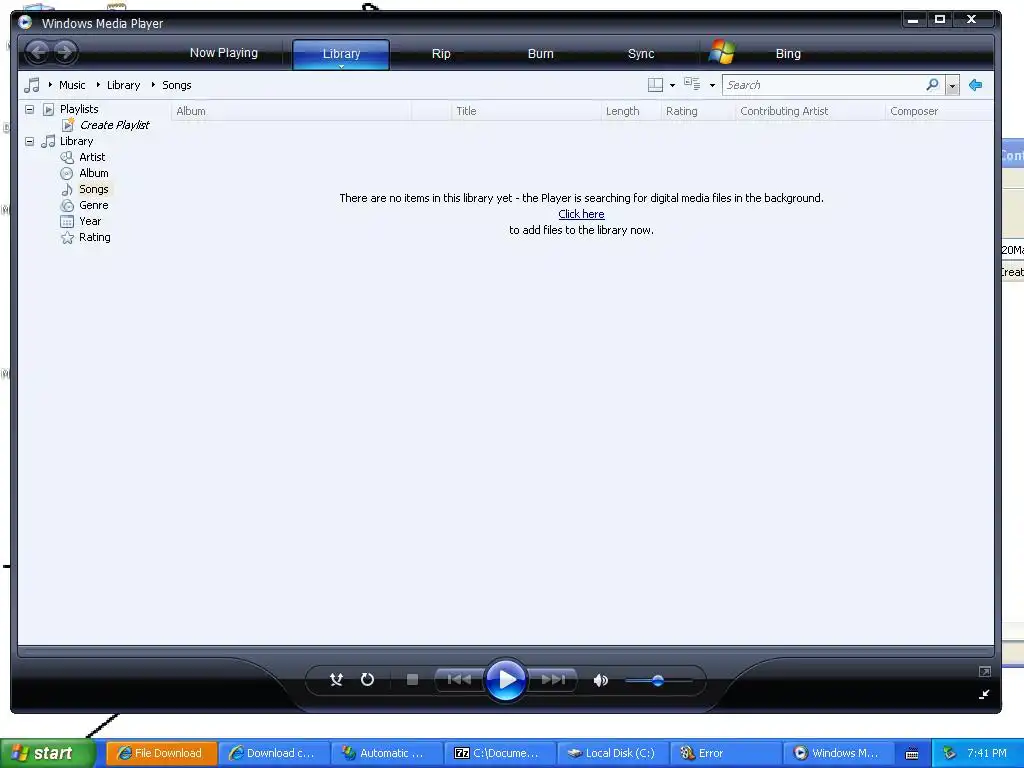Click the Next track button
The width and height of the screenshot is (1024, 768).
click(553, 680)
